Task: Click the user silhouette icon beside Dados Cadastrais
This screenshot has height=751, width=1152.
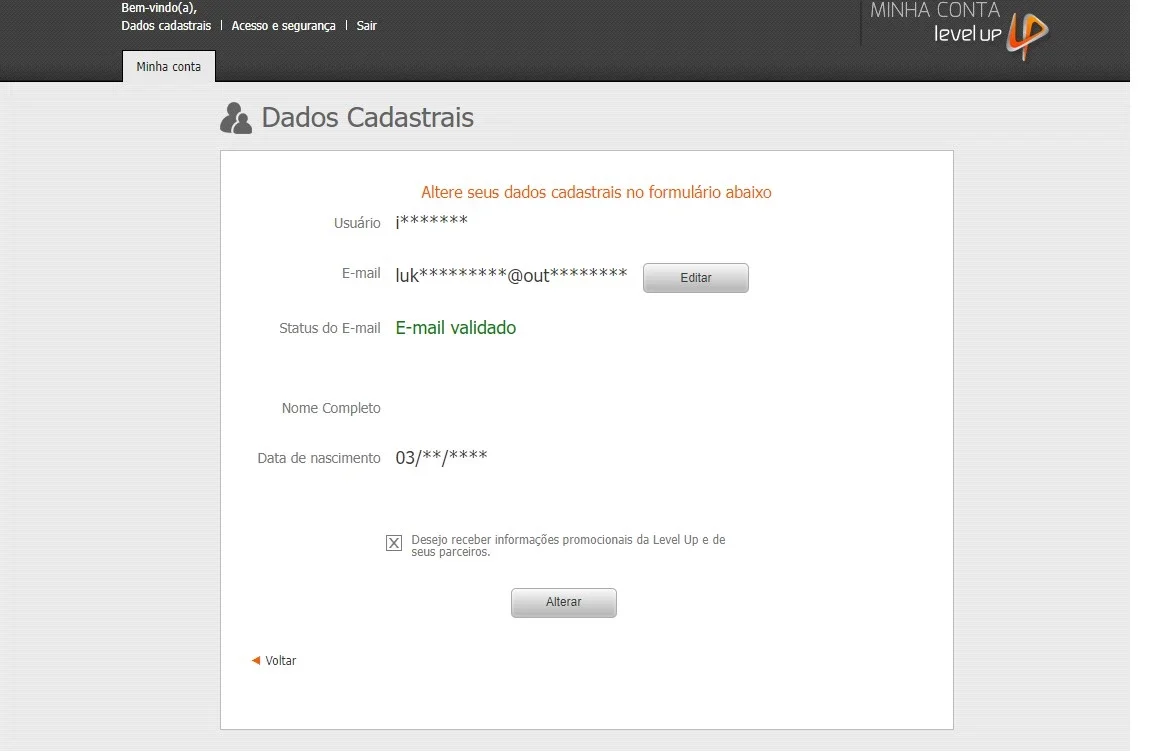Action: coord(236,118)
